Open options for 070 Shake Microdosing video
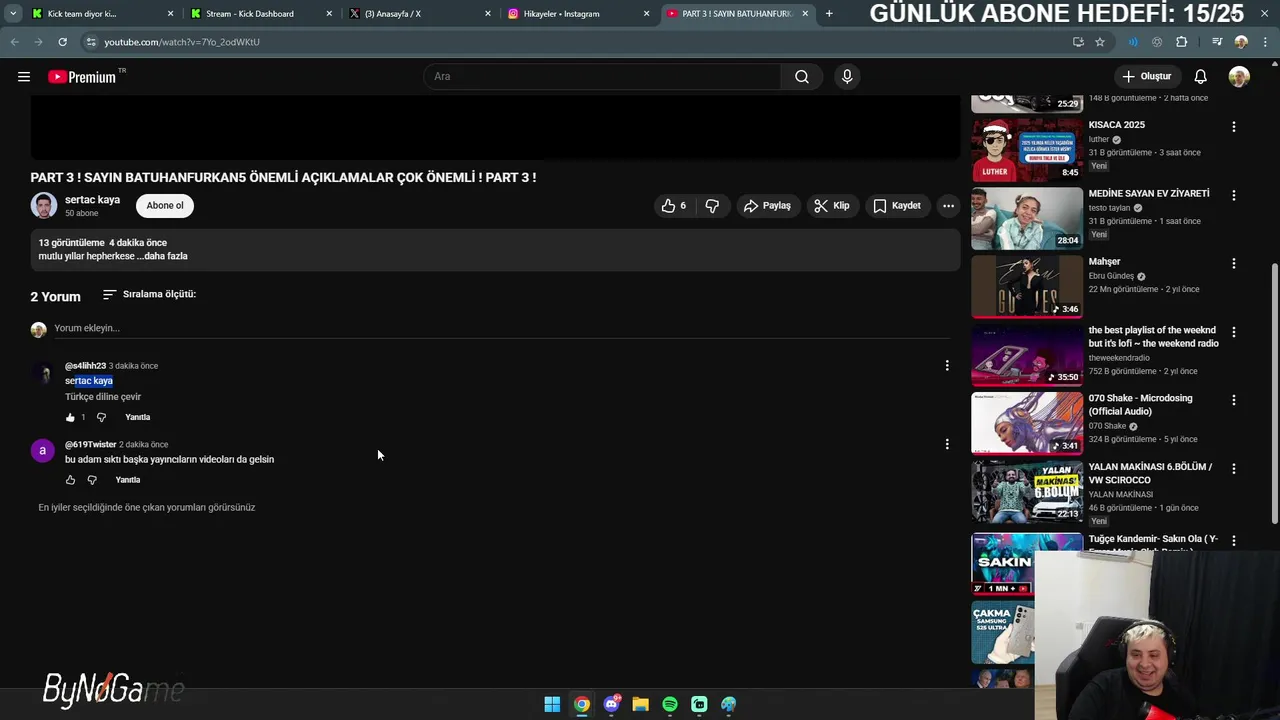The height and width of the screenshot is (720, 1280). click(1233, 400)
